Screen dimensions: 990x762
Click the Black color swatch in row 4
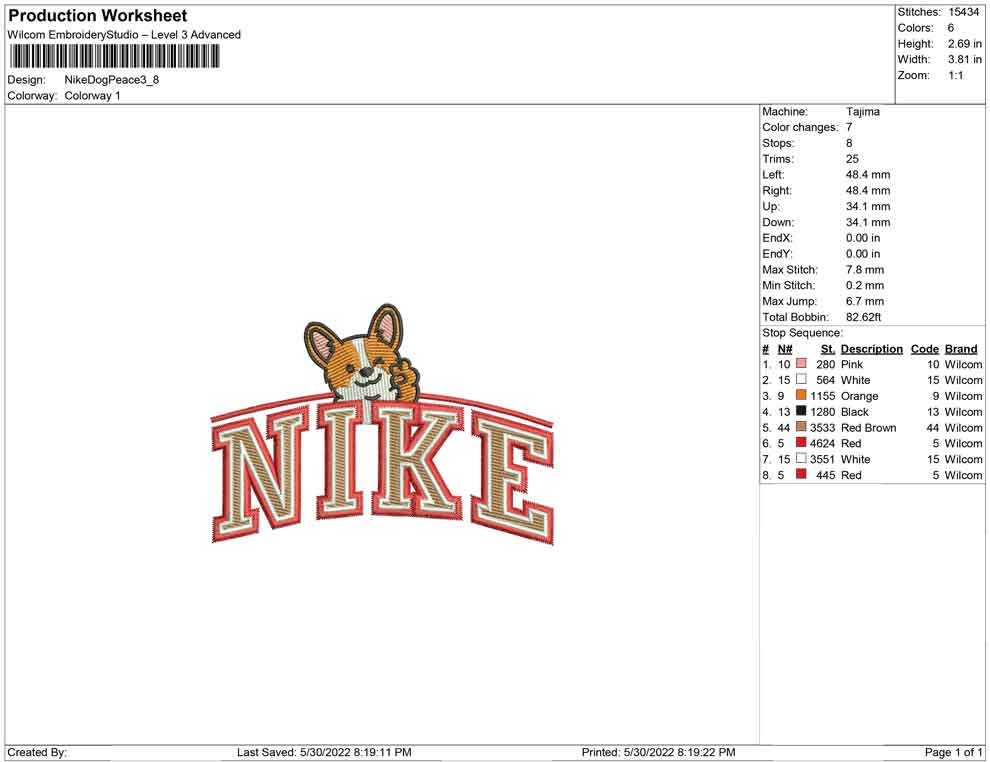pyautogui.click(x=801, y=411)
